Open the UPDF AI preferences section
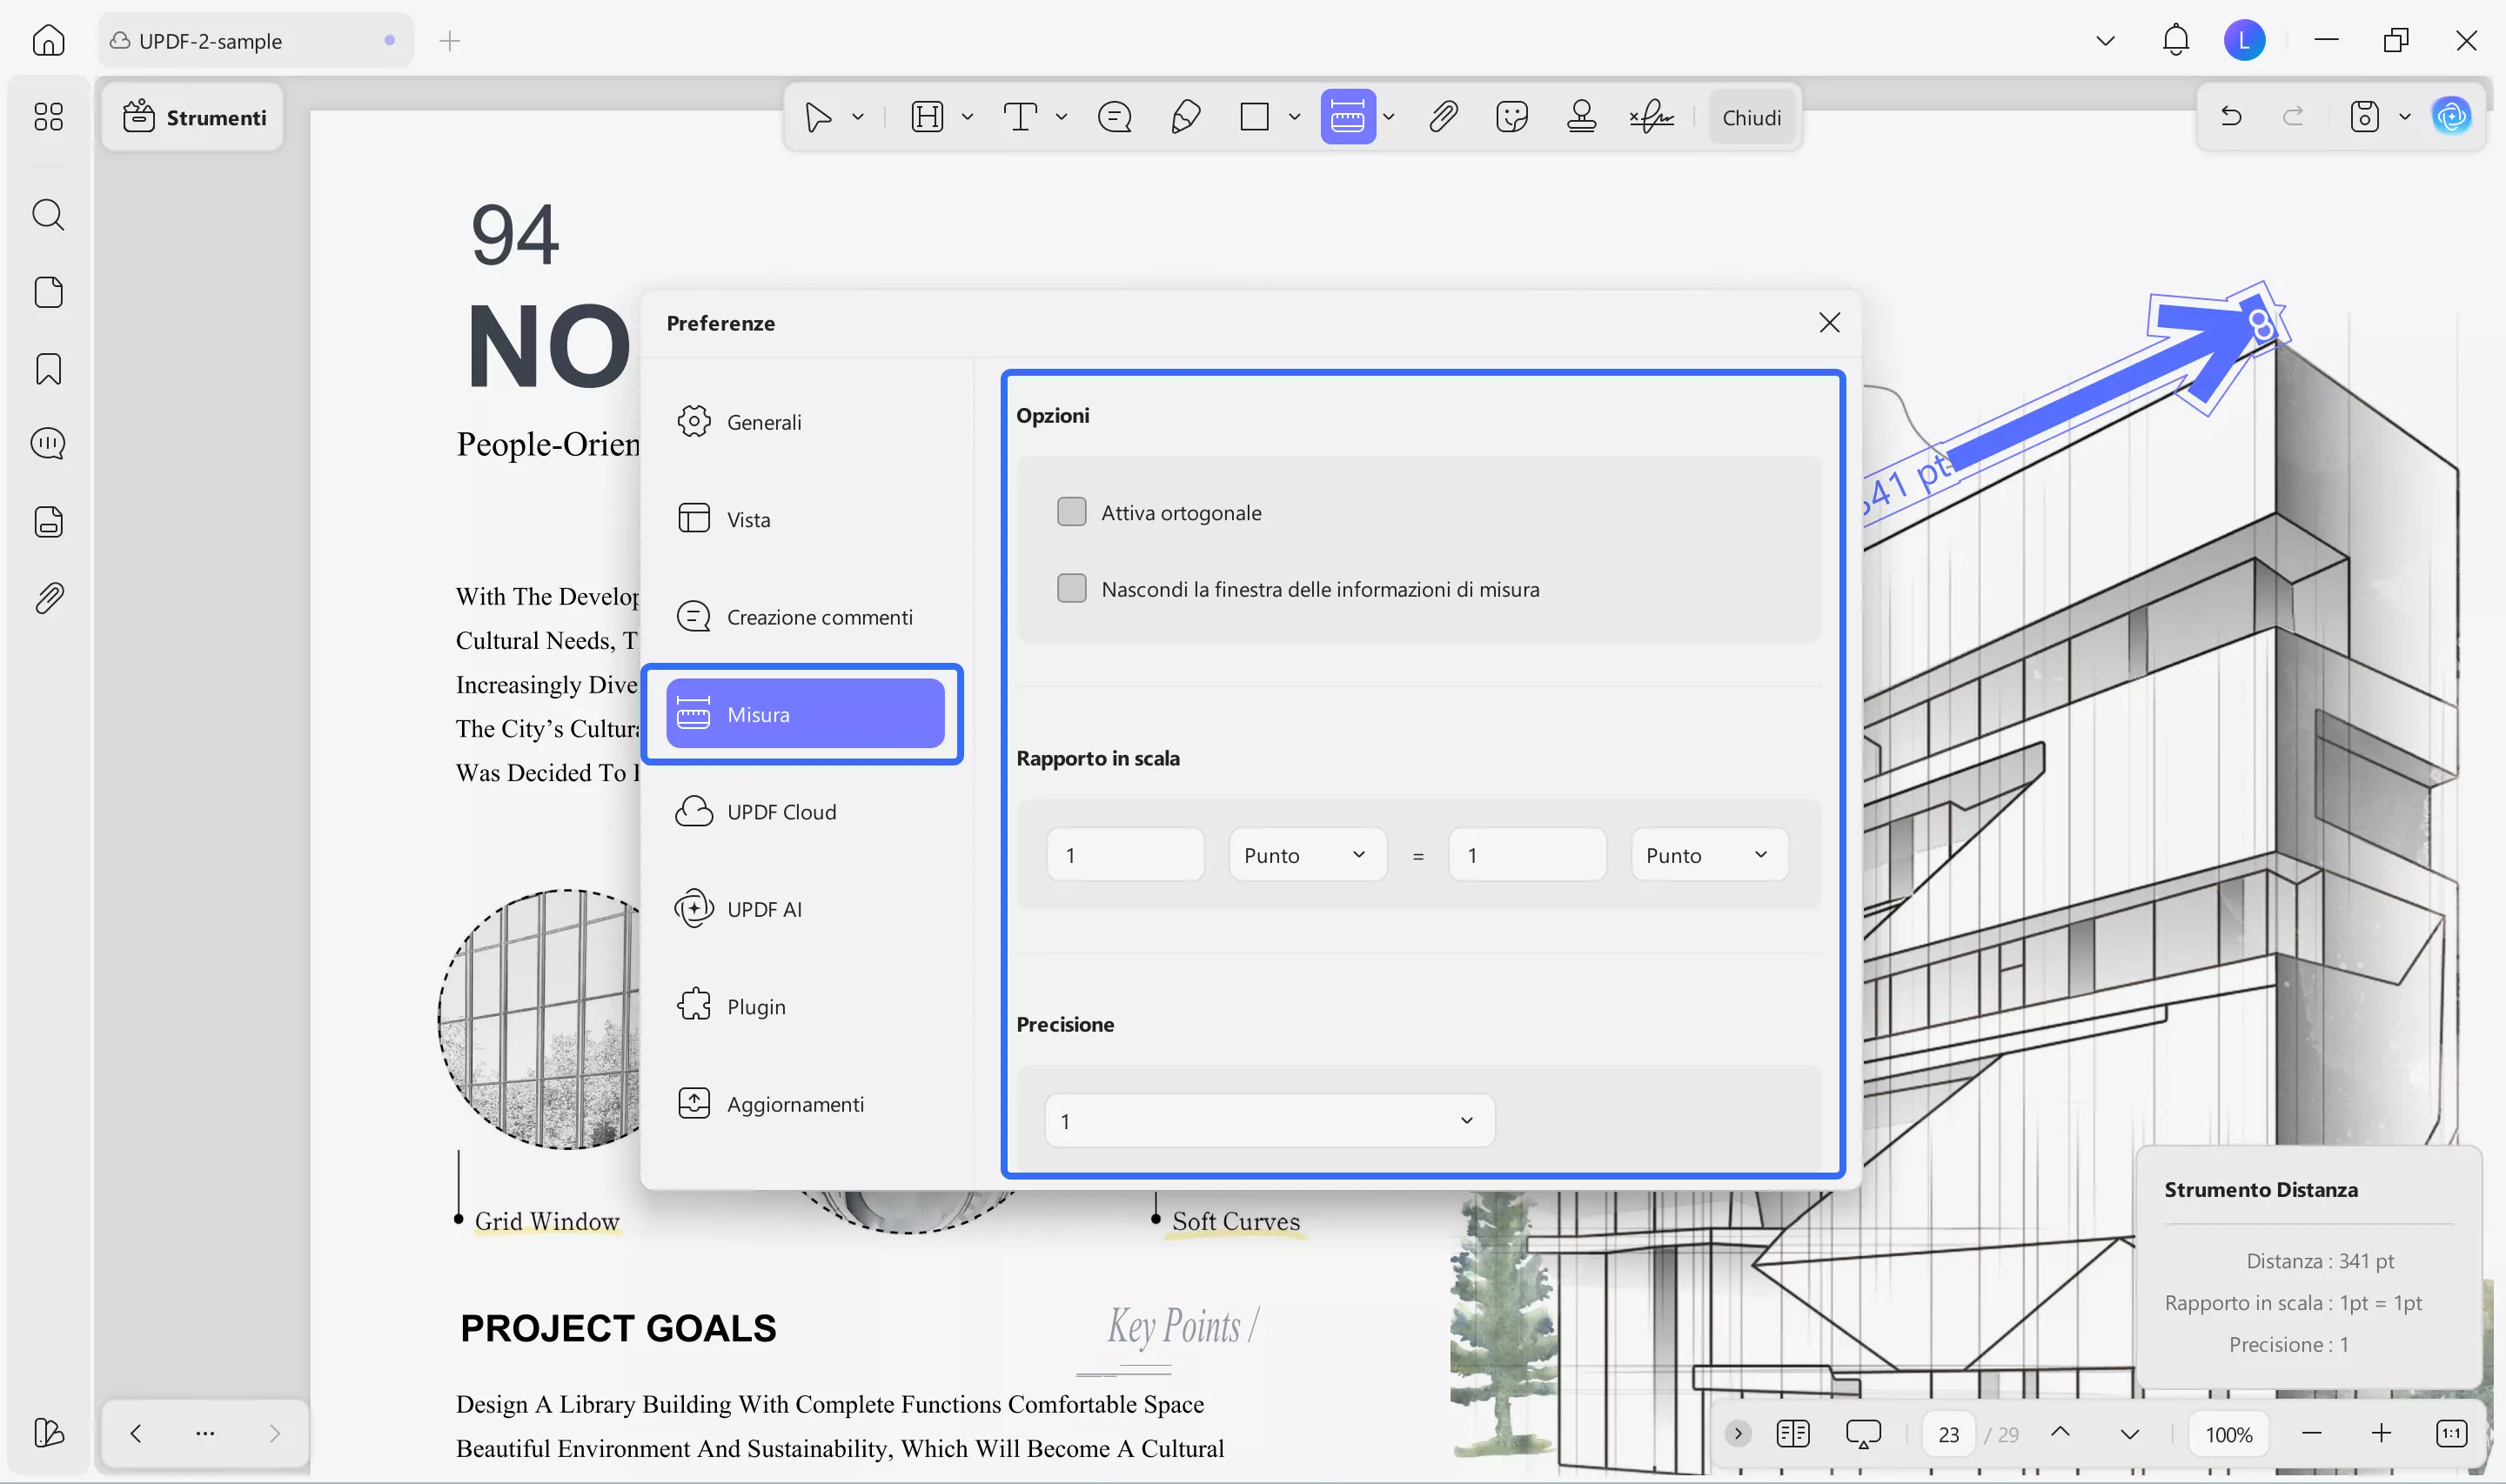 [764, 909]
